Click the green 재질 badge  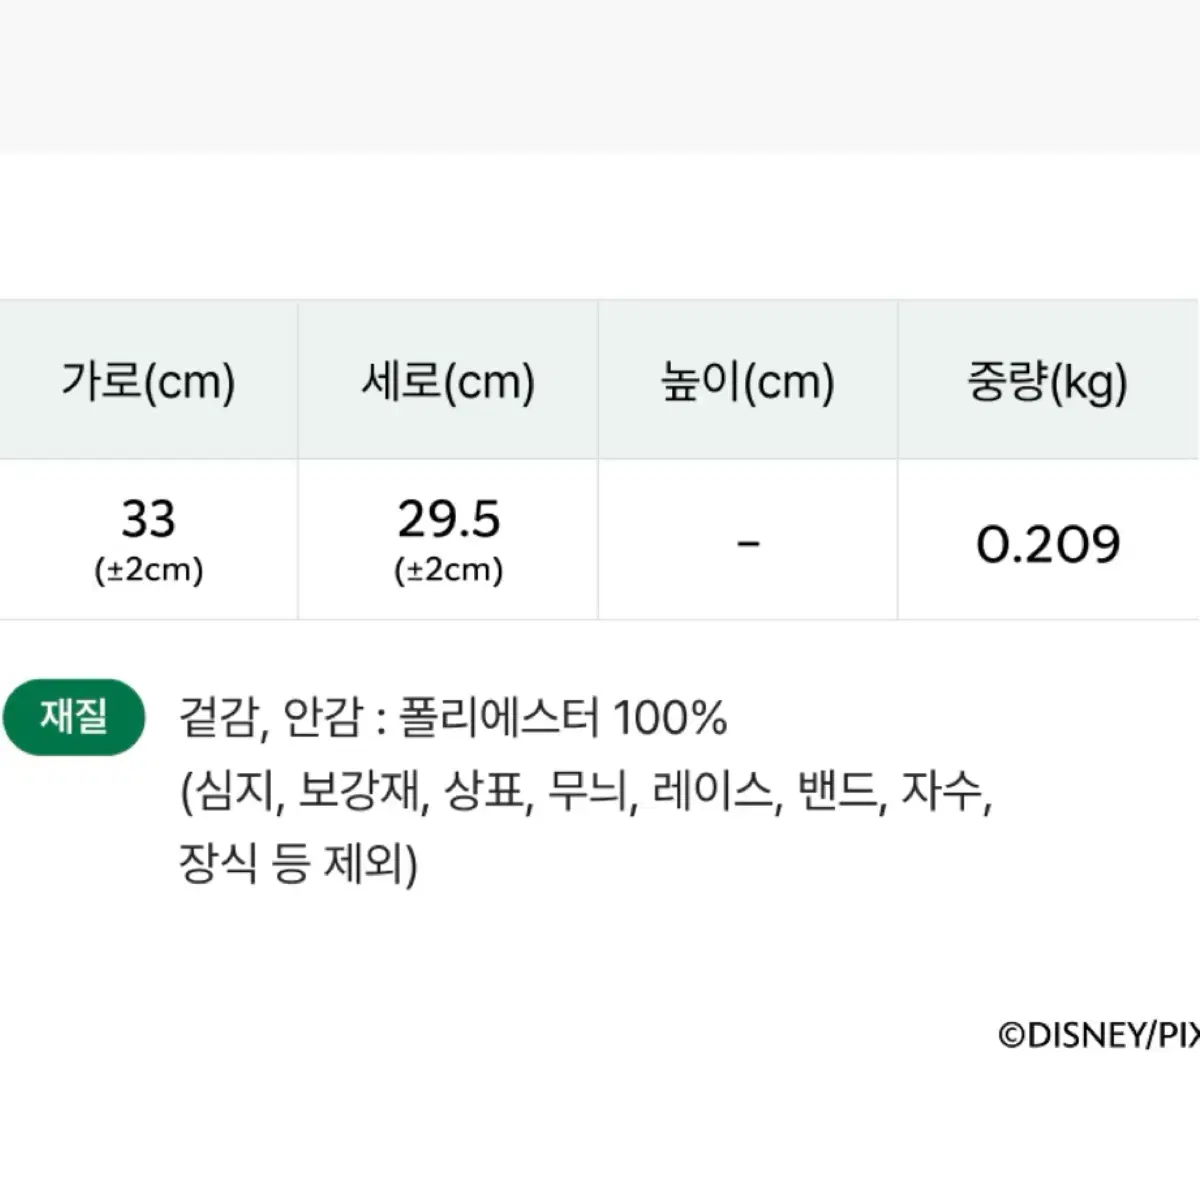pos(74,717)
